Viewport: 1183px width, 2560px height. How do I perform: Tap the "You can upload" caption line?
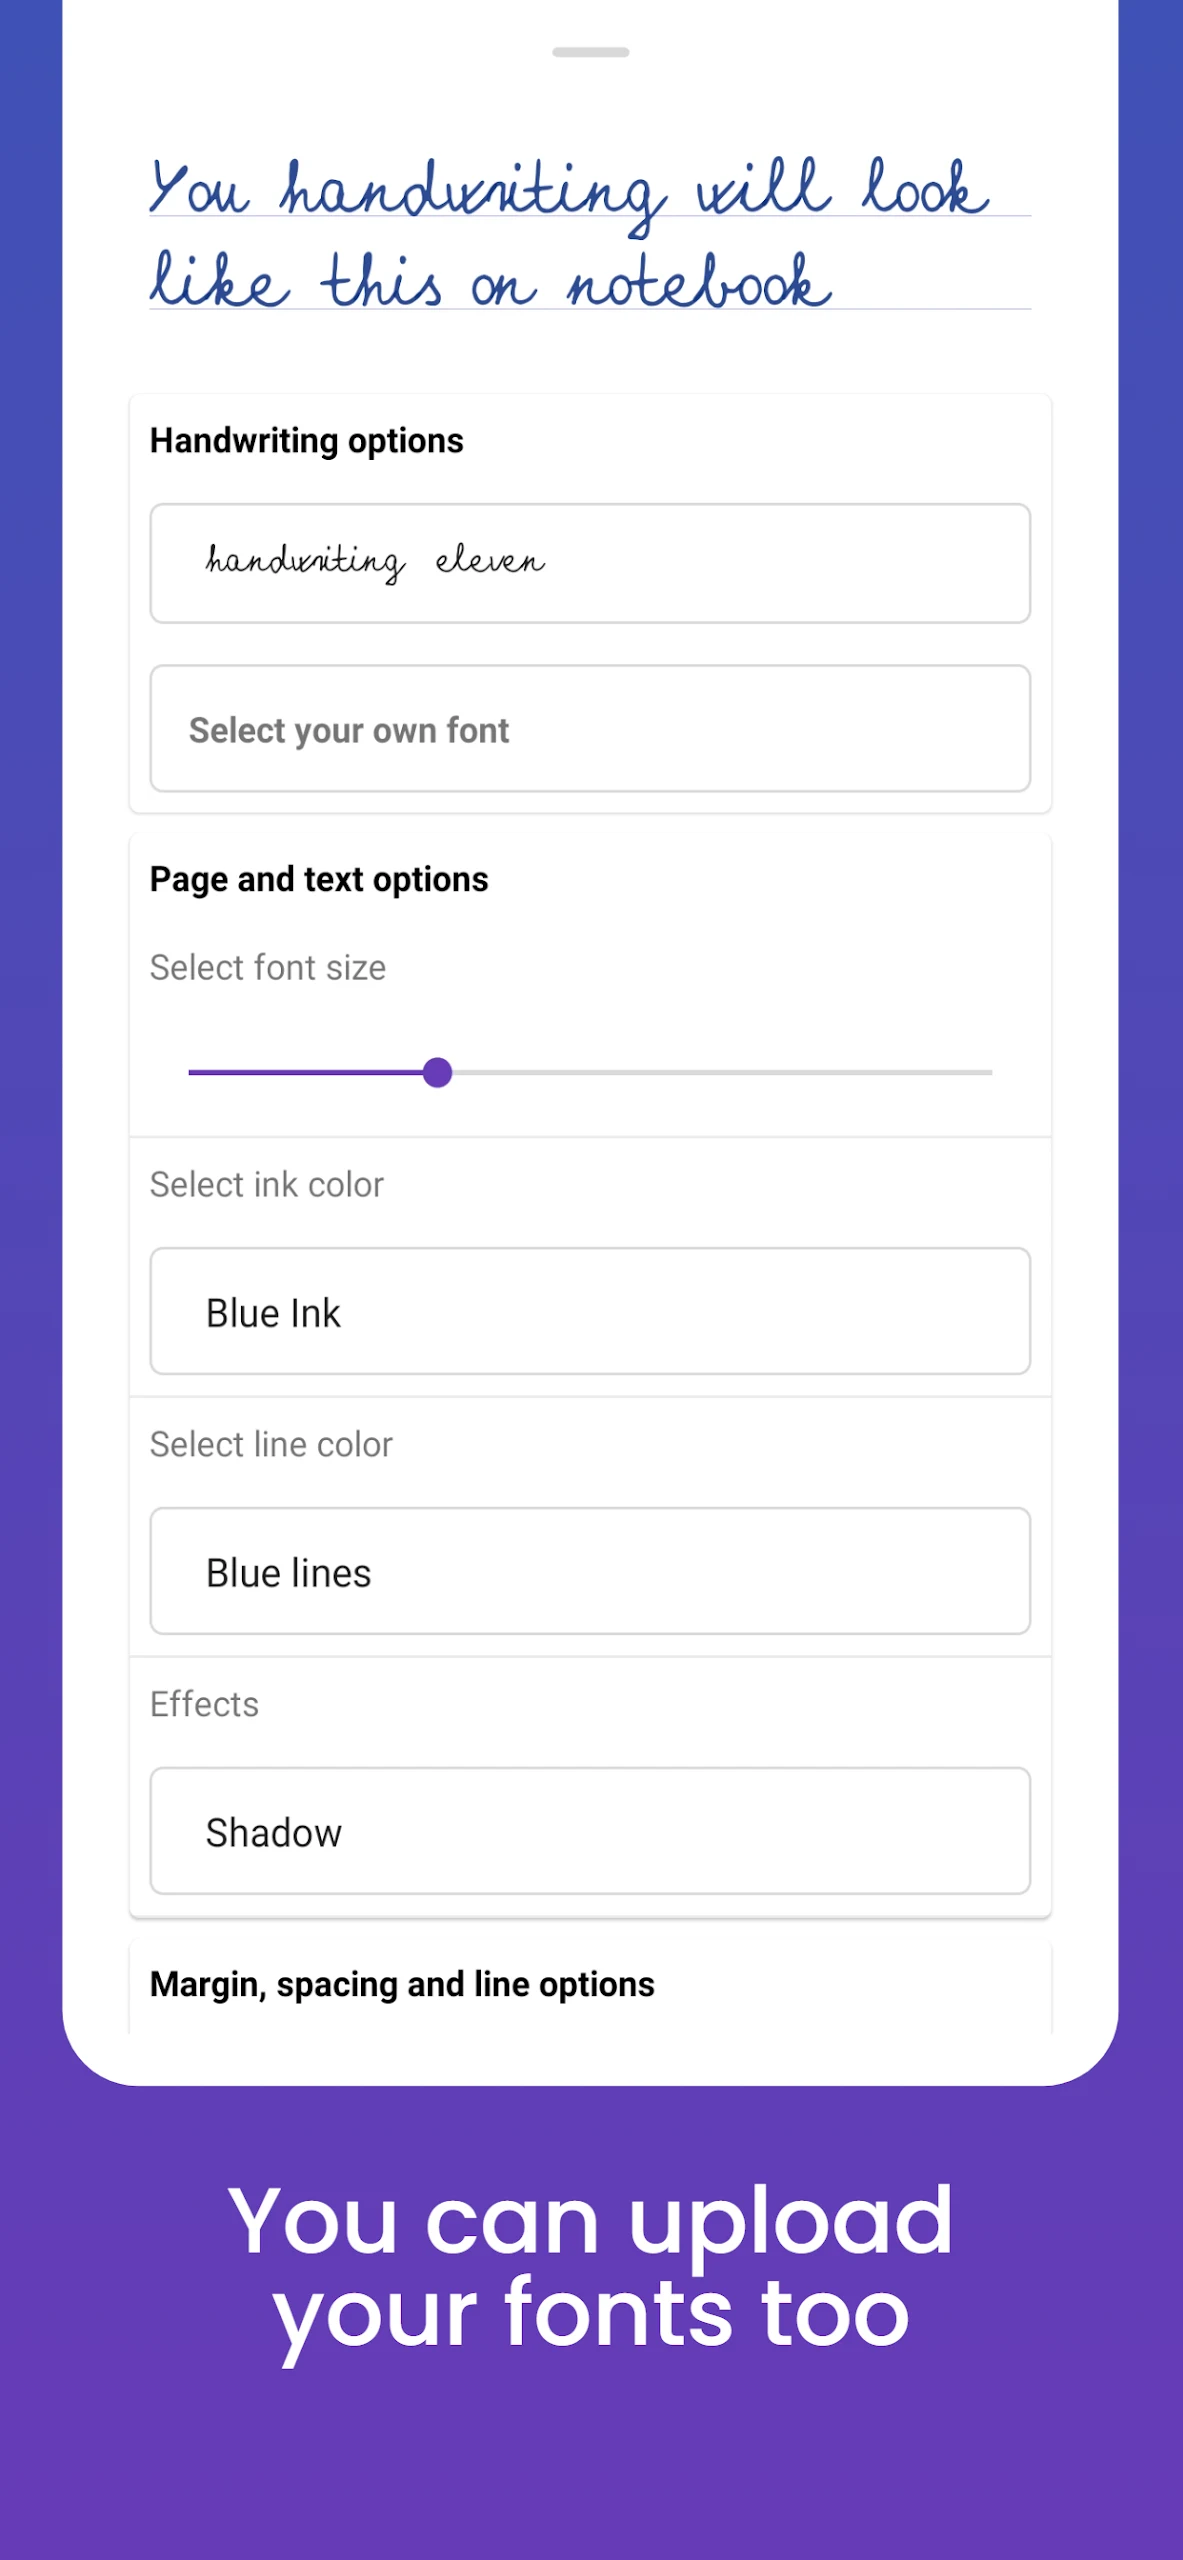click(x=590, y=2222)
